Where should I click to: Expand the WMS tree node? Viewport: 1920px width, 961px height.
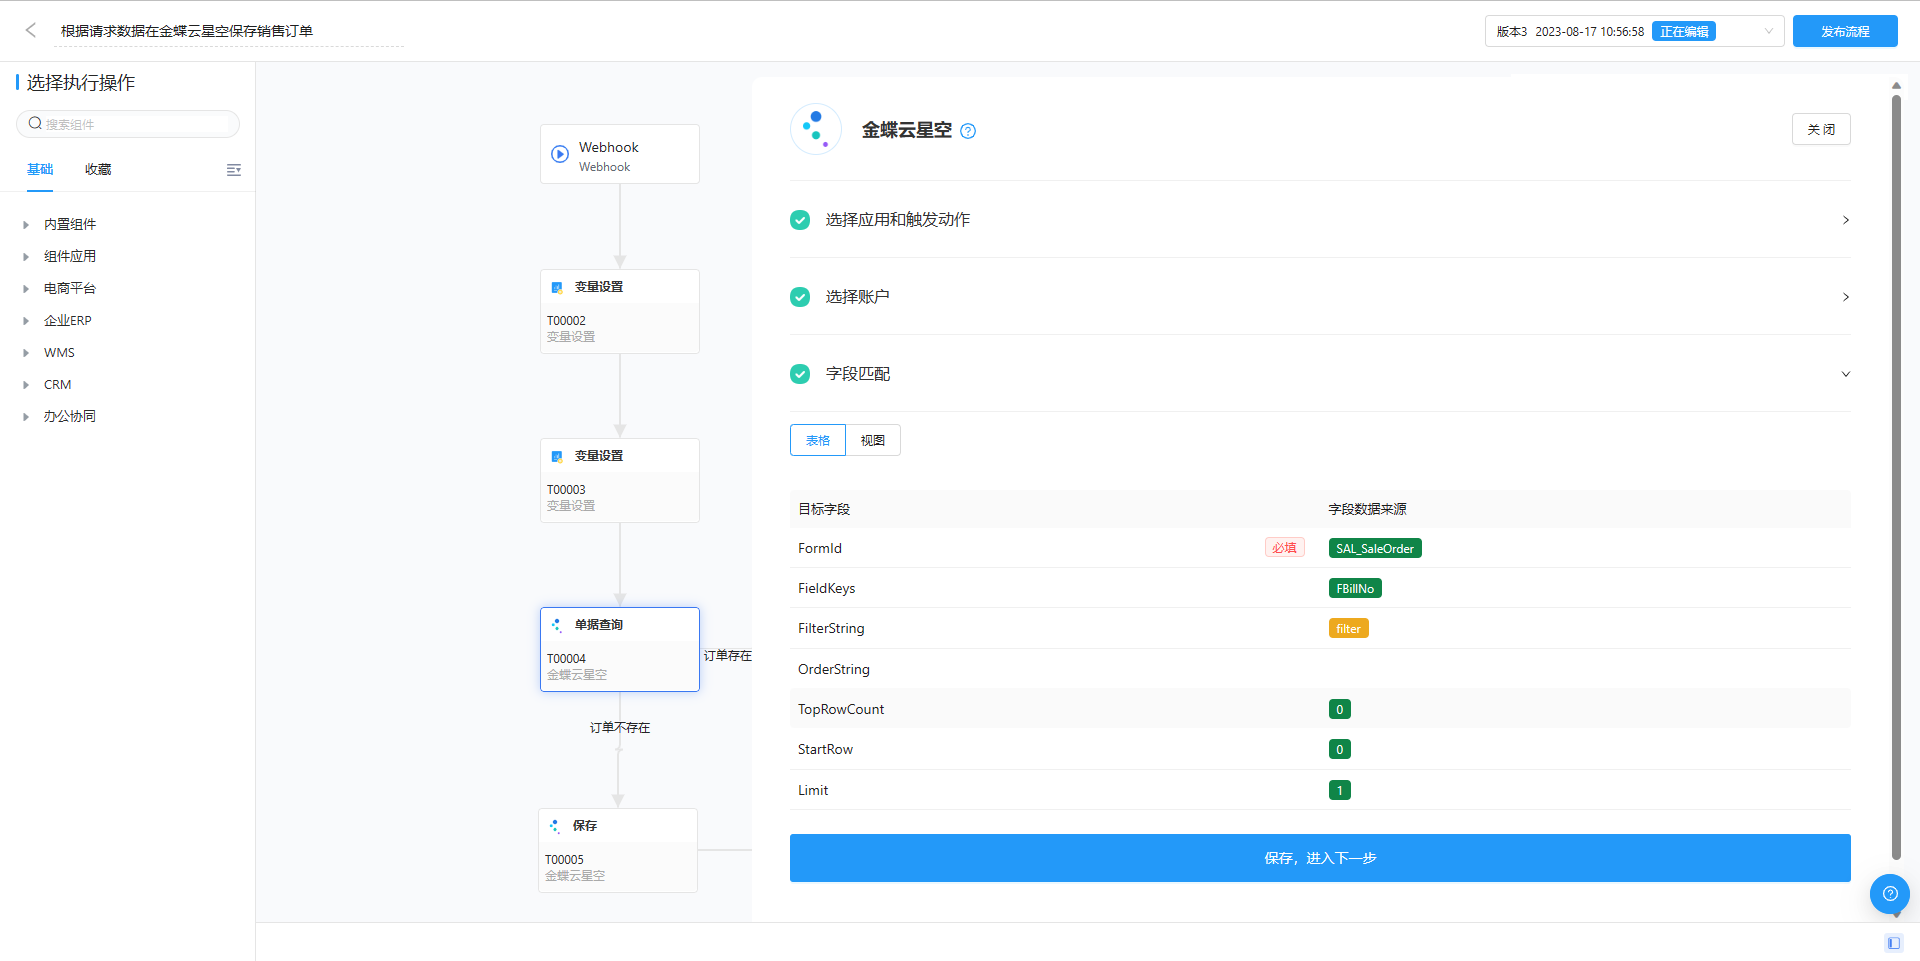tap(26, 353)
